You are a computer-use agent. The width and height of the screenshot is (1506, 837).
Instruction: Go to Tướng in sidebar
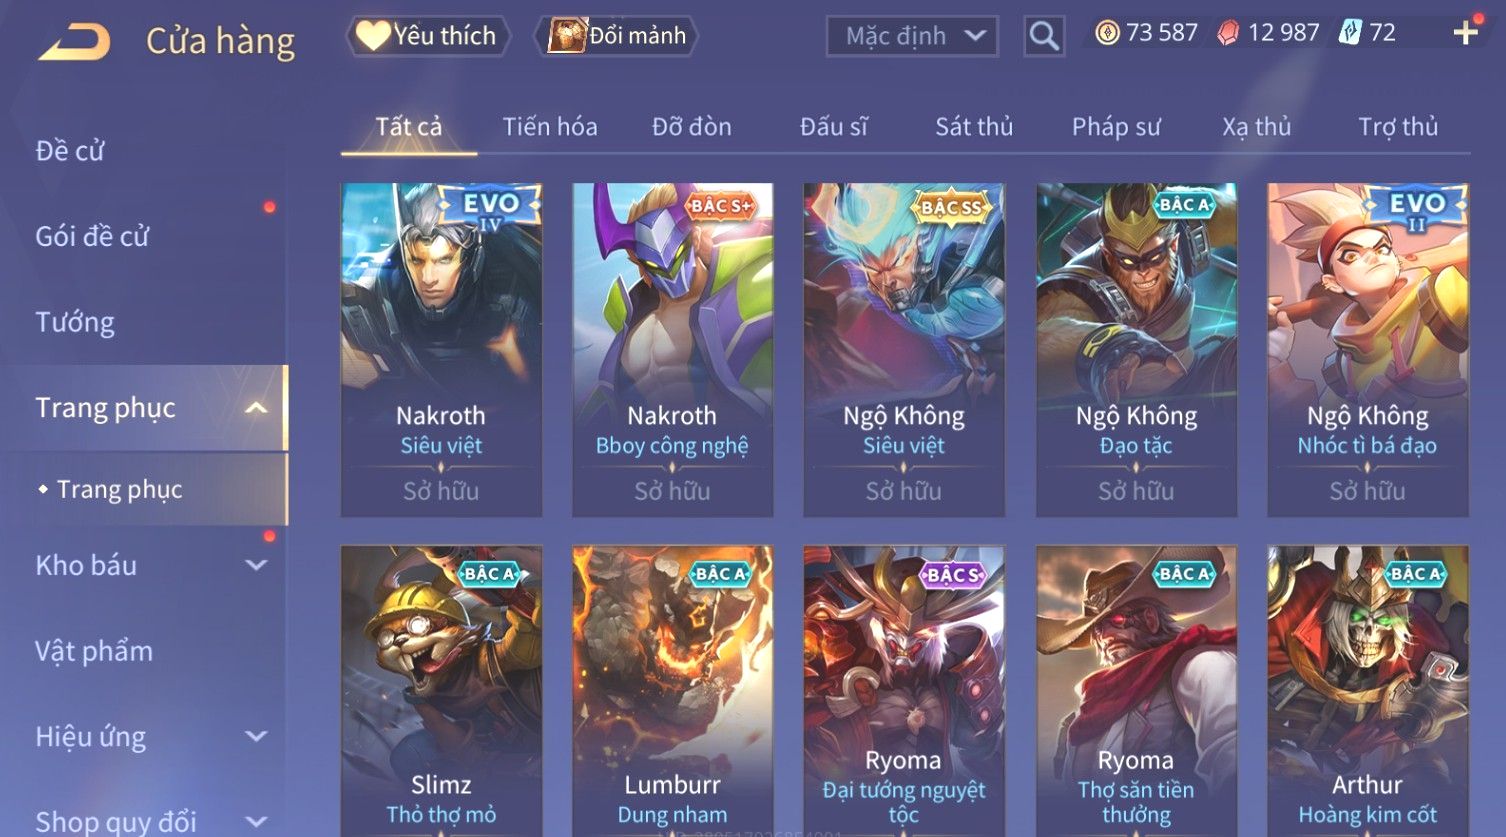tap(75, 322)
